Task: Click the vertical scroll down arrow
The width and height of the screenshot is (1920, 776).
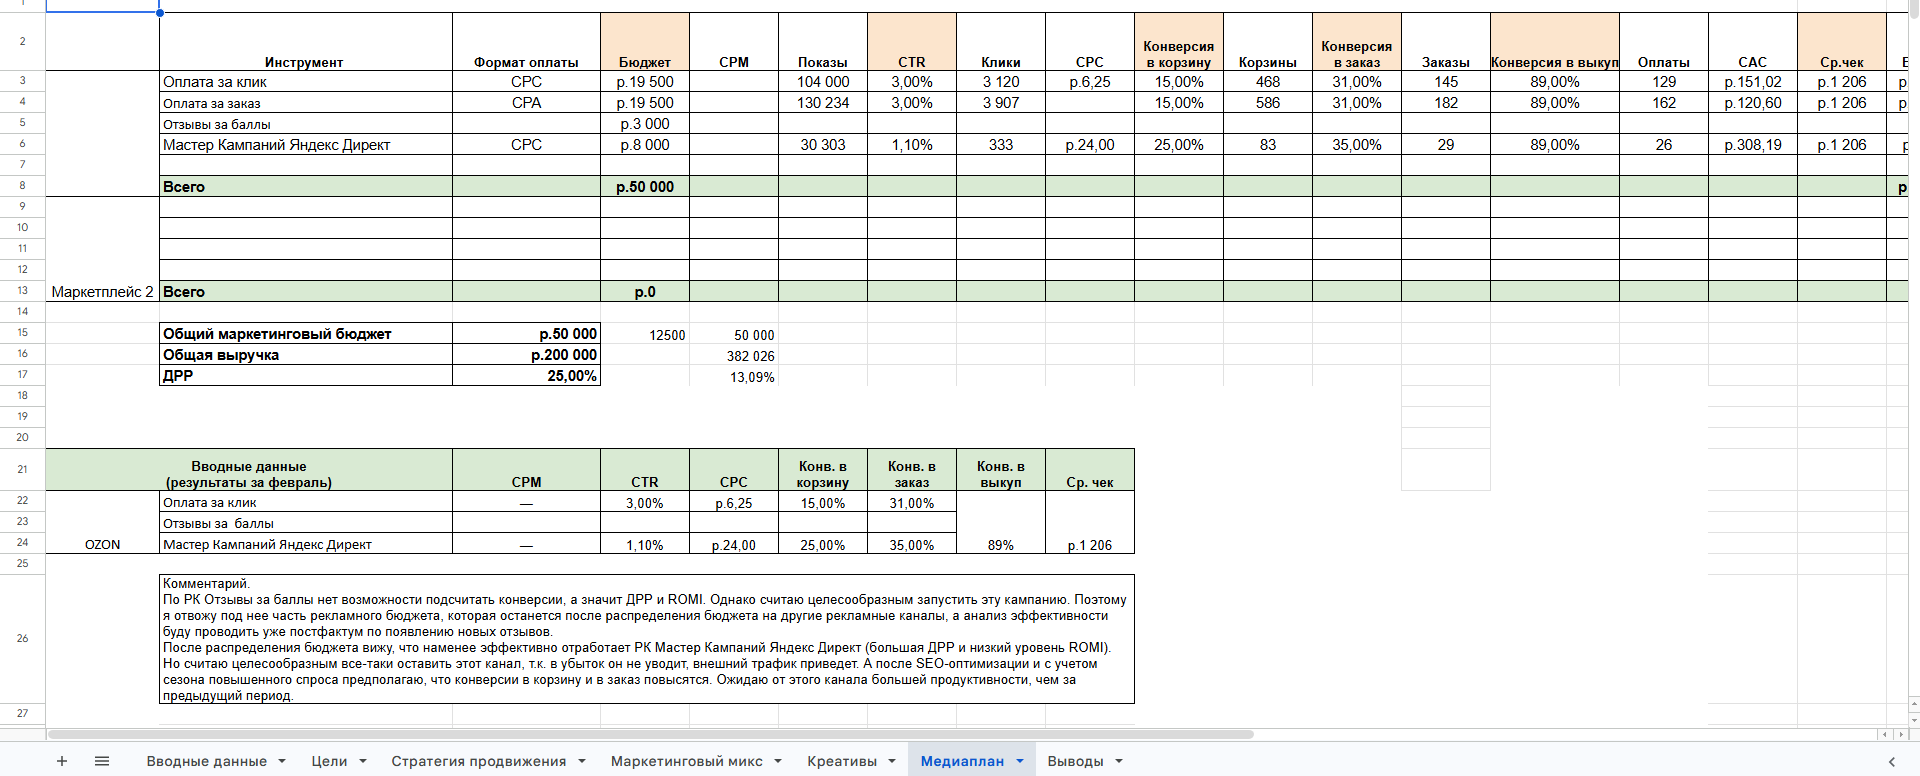Action: 1914,719
